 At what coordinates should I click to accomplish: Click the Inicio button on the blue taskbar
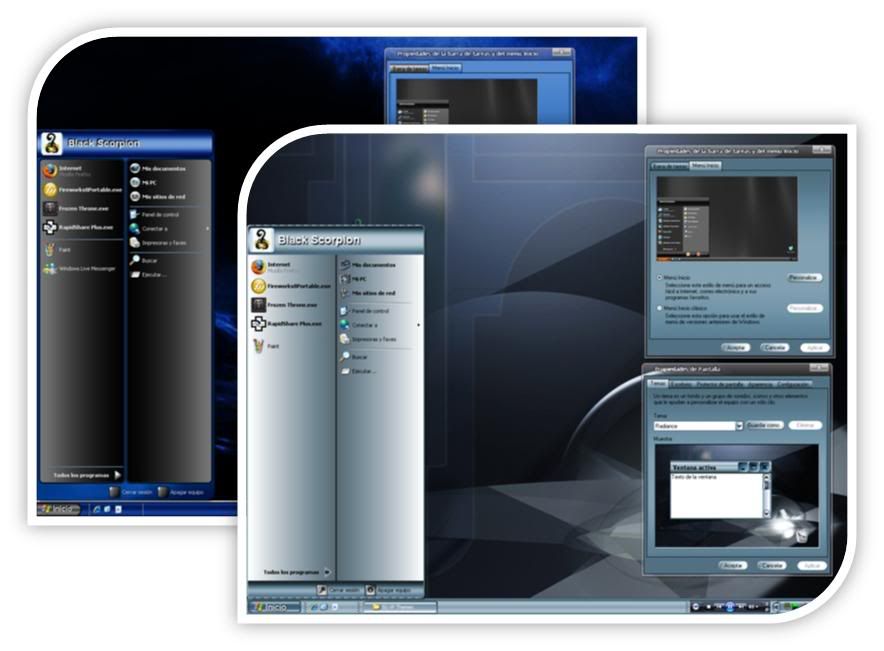(59, 509)
